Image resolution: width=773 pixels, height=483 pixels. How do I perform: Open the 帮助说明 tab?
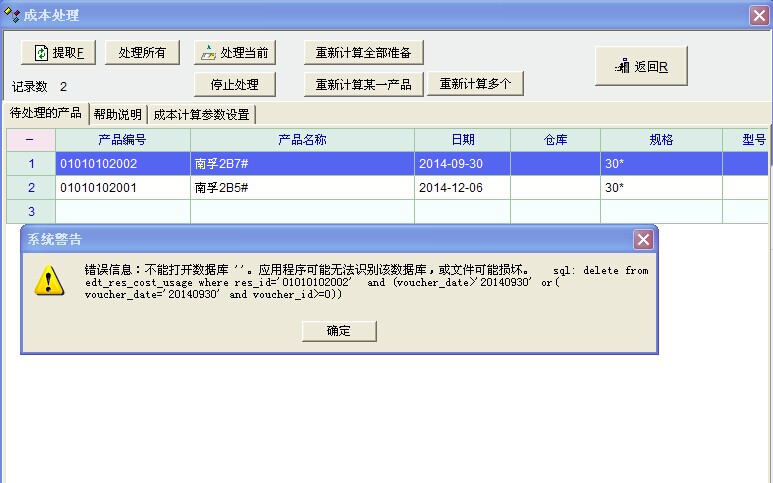pyautogui.click(x=118, y=114)
